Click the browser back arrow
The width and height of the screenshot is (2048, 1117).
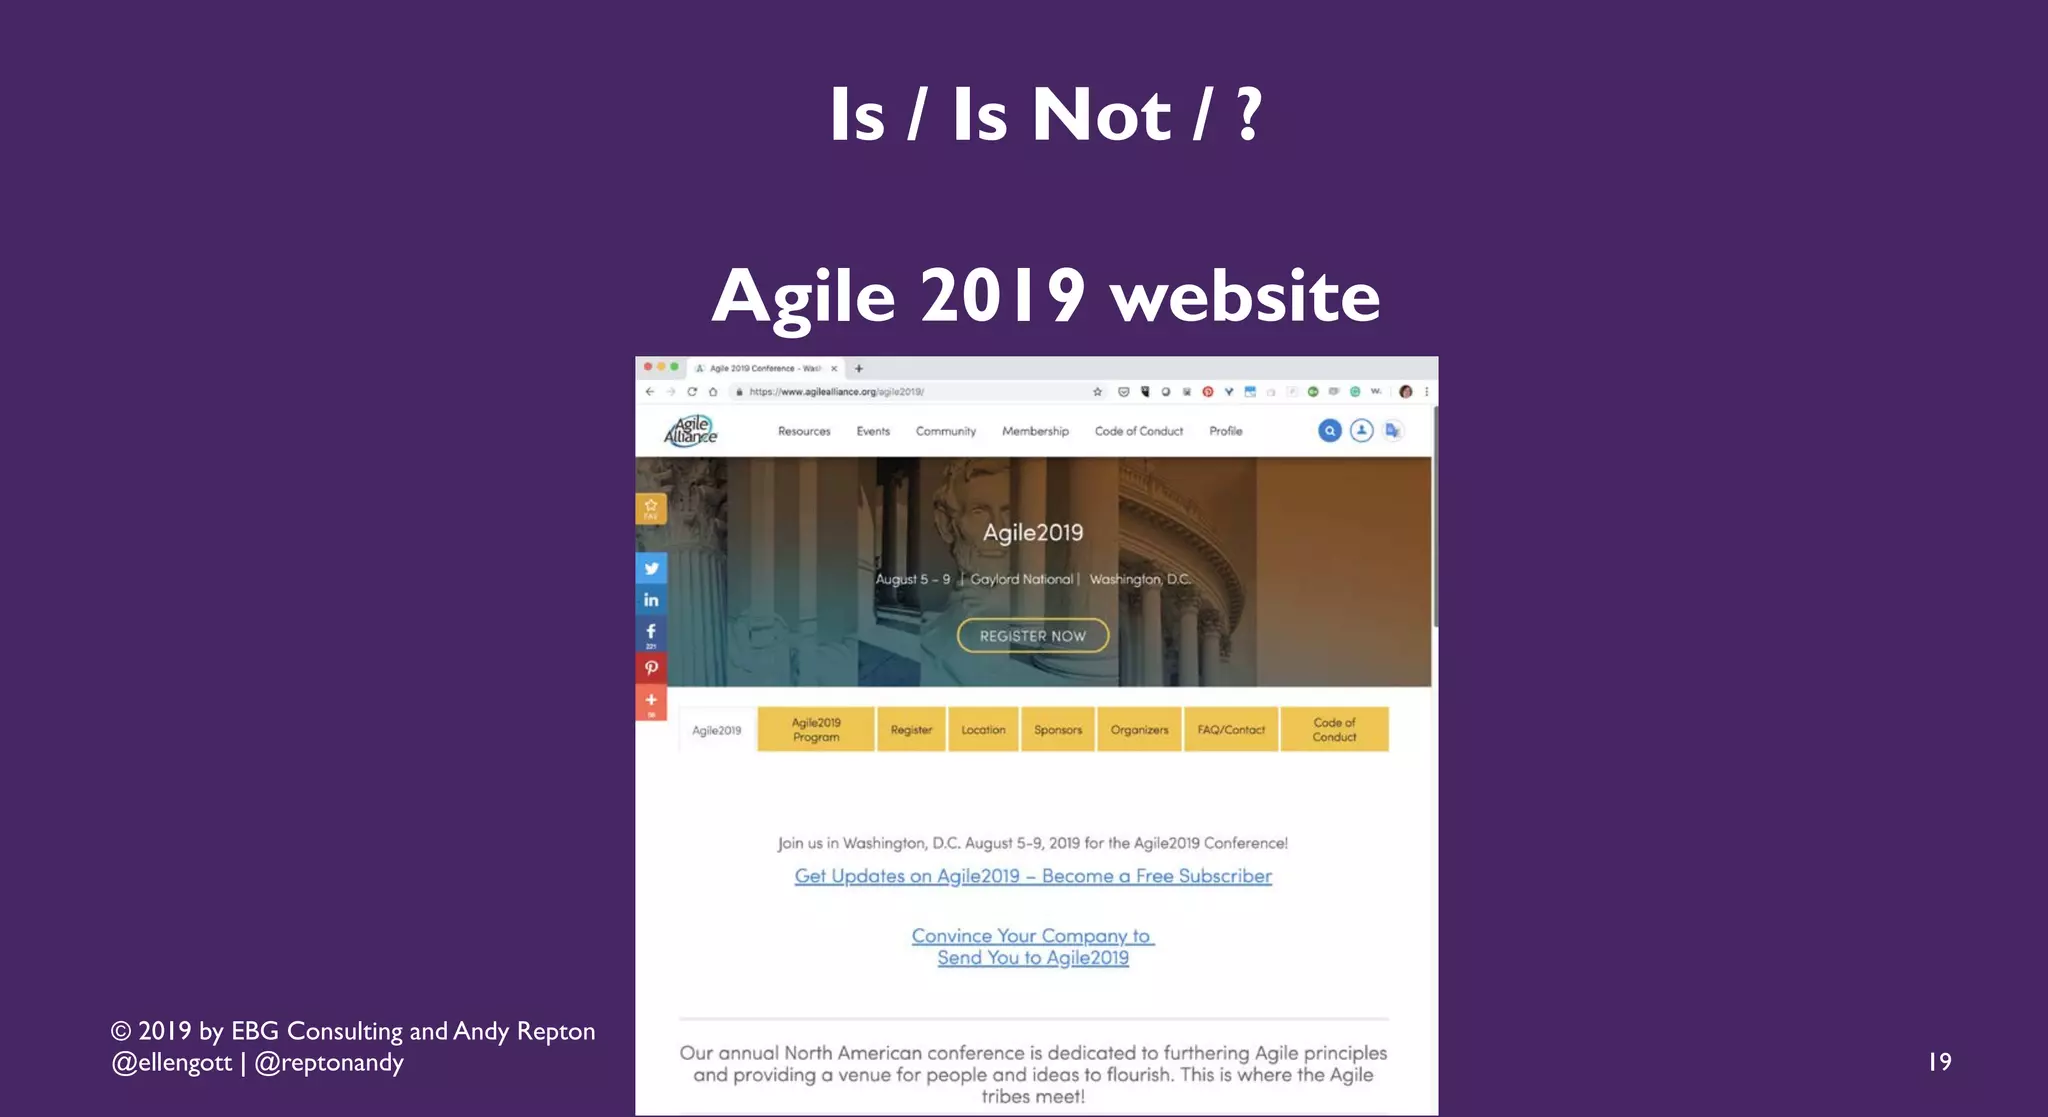pyautogui.click(x=650, y=392)
